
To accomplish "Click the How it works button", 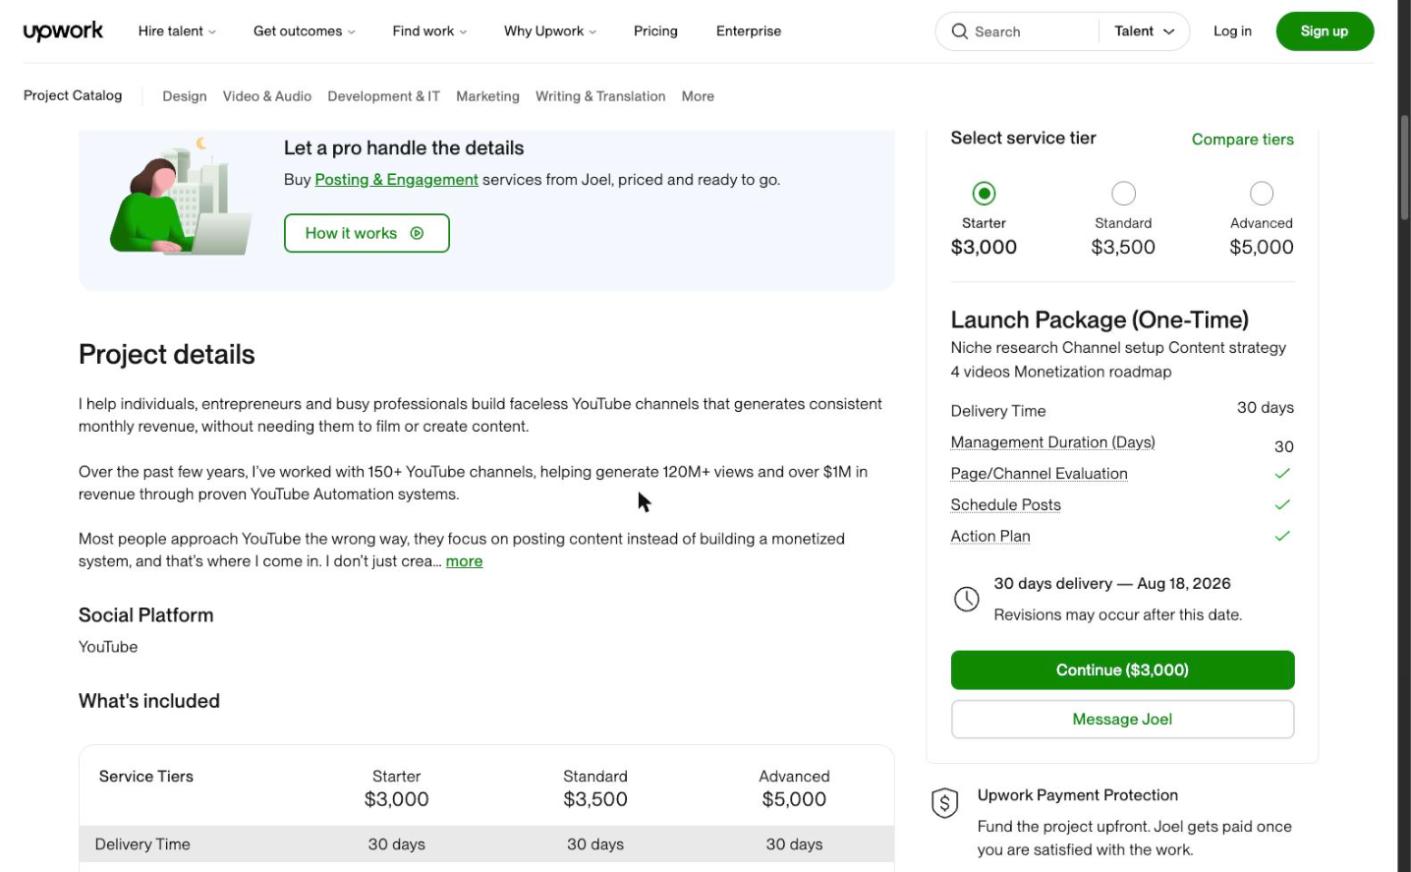I will click(367, 233).
